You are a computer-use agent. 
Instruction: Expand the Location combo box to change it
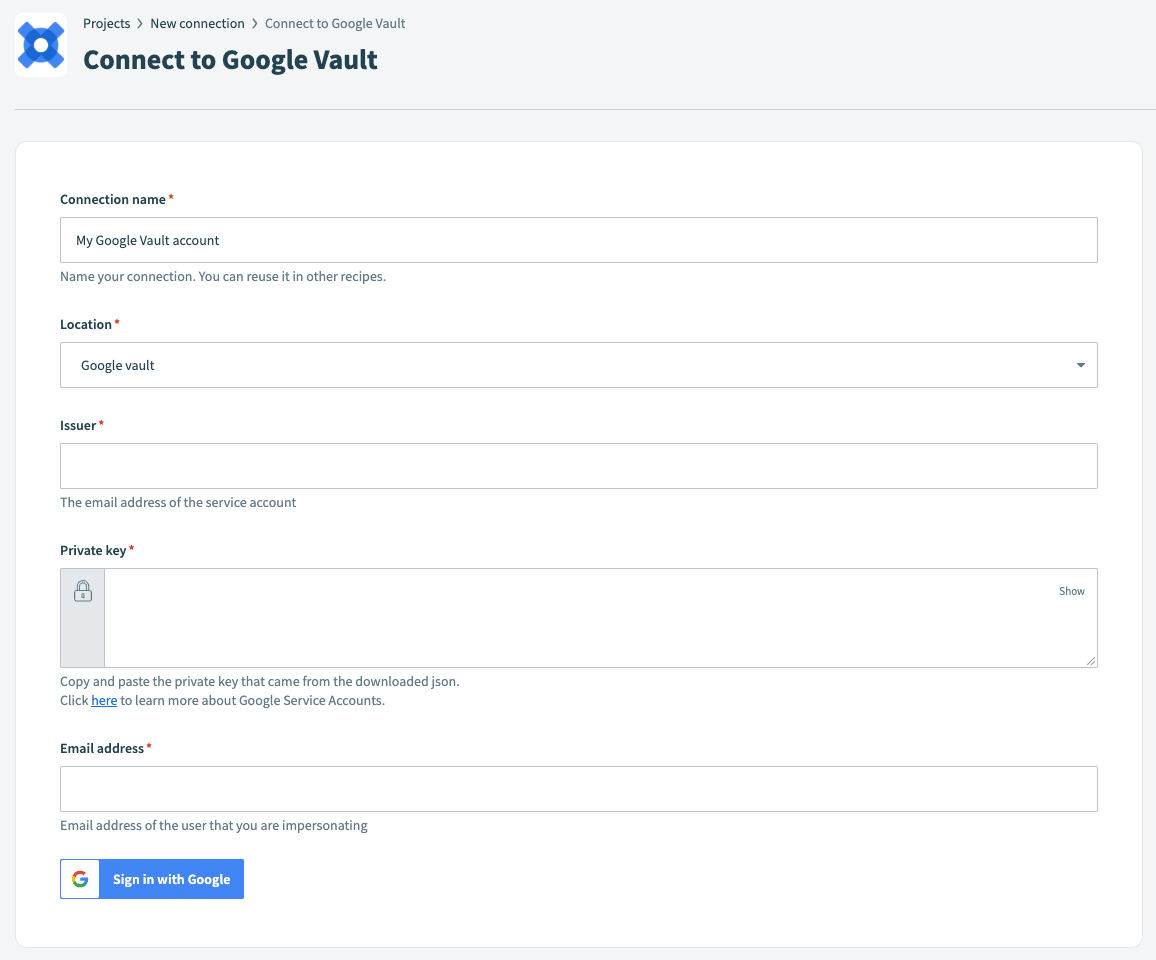pyautogui.click(x=578, y=365)
